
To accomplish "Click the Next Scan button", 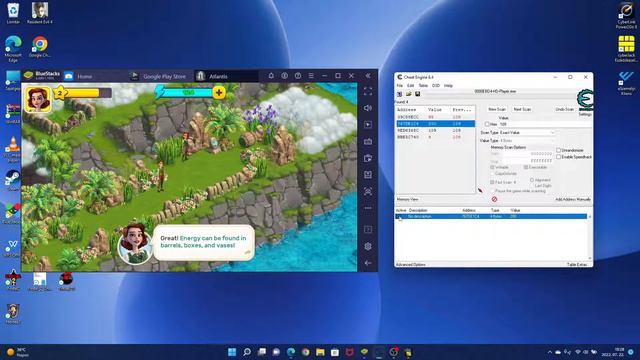I will 522,109.
